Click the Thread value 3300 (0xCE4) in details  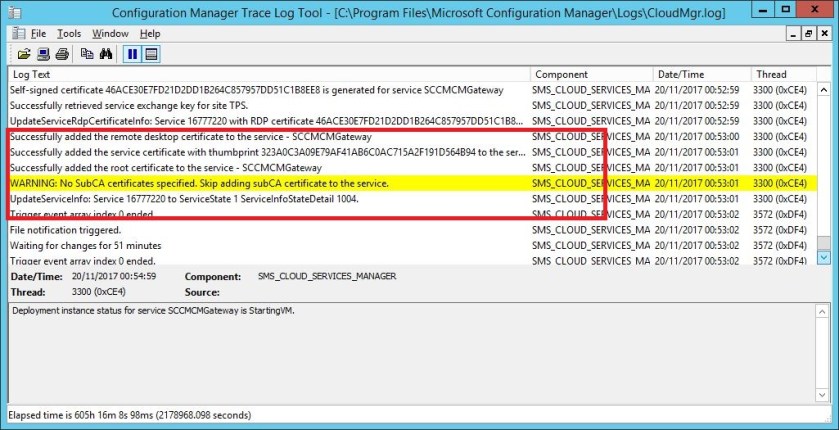pyautogui.click(x=98, y=292)
